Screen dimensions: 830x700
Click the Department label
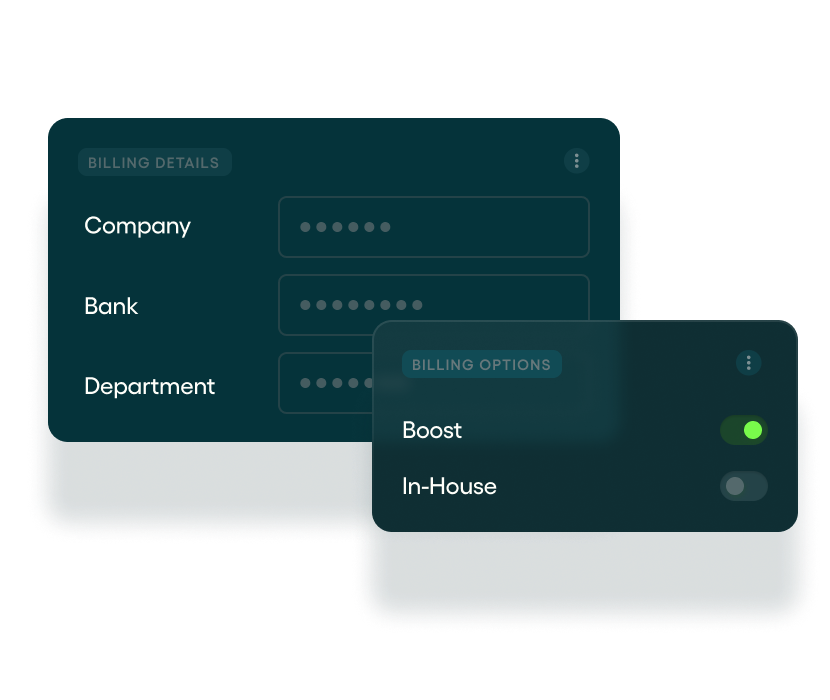[150, 387]
